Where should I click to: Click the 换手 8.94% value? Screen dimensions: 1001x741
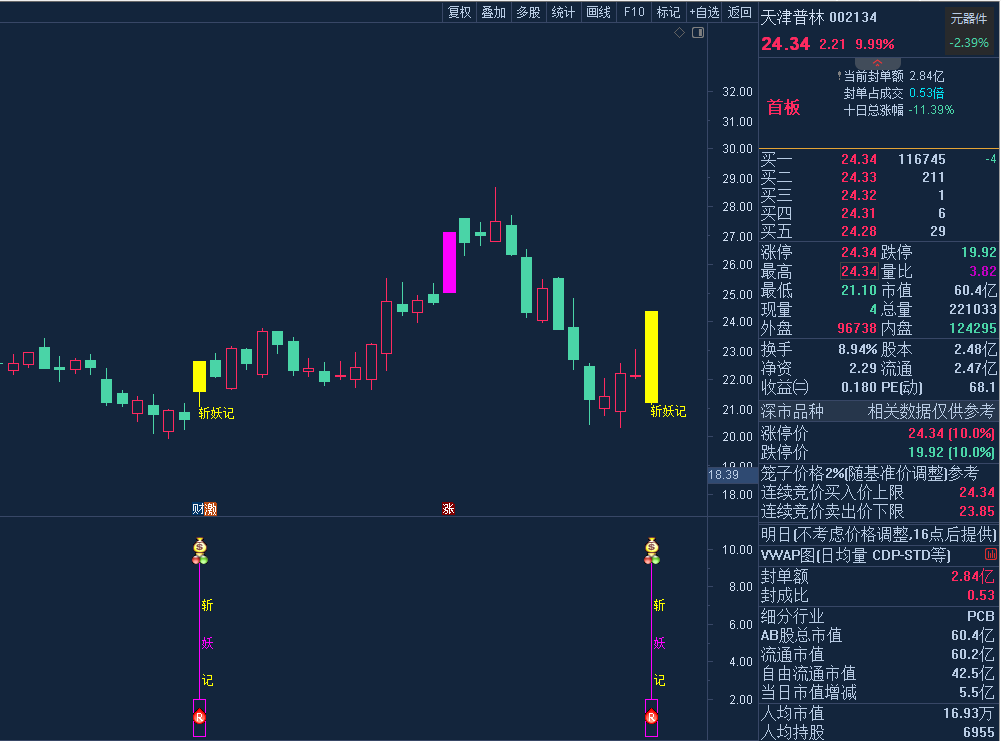(x=857, y=349)
